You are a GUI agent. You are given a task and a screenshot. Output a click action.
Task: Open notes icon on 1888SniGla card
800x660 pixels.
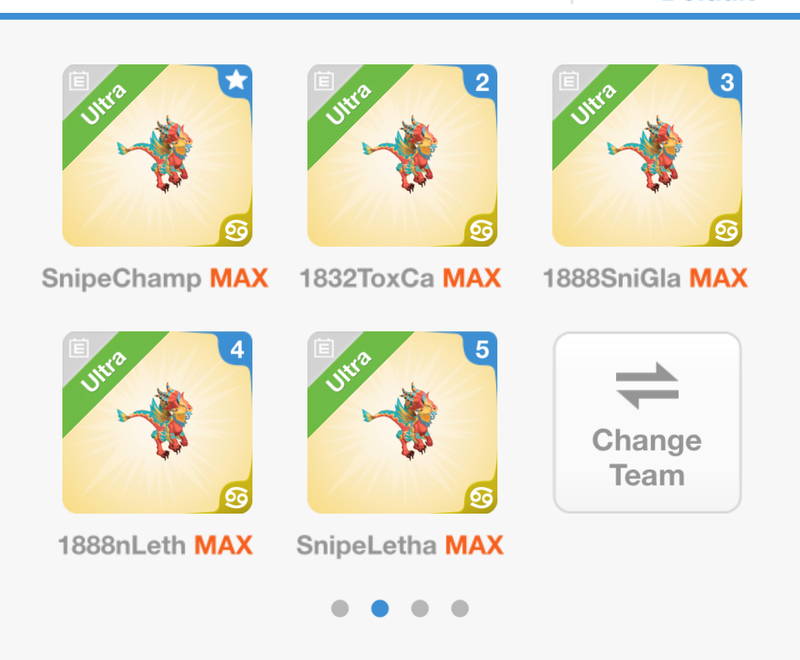click(568, 81)
